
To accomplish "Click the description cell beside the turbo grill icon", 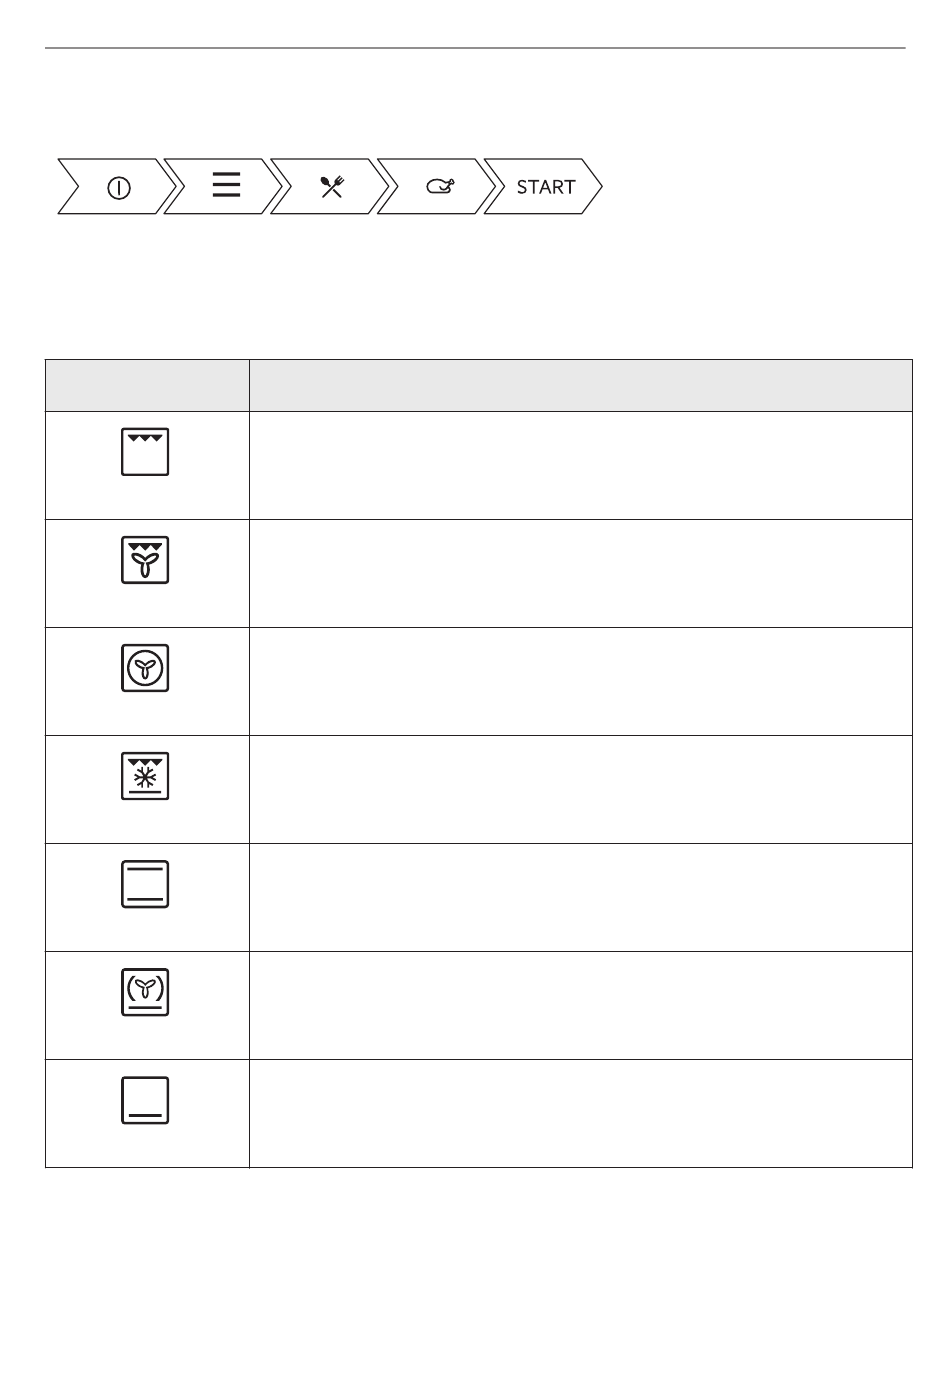I will [581, 573].
